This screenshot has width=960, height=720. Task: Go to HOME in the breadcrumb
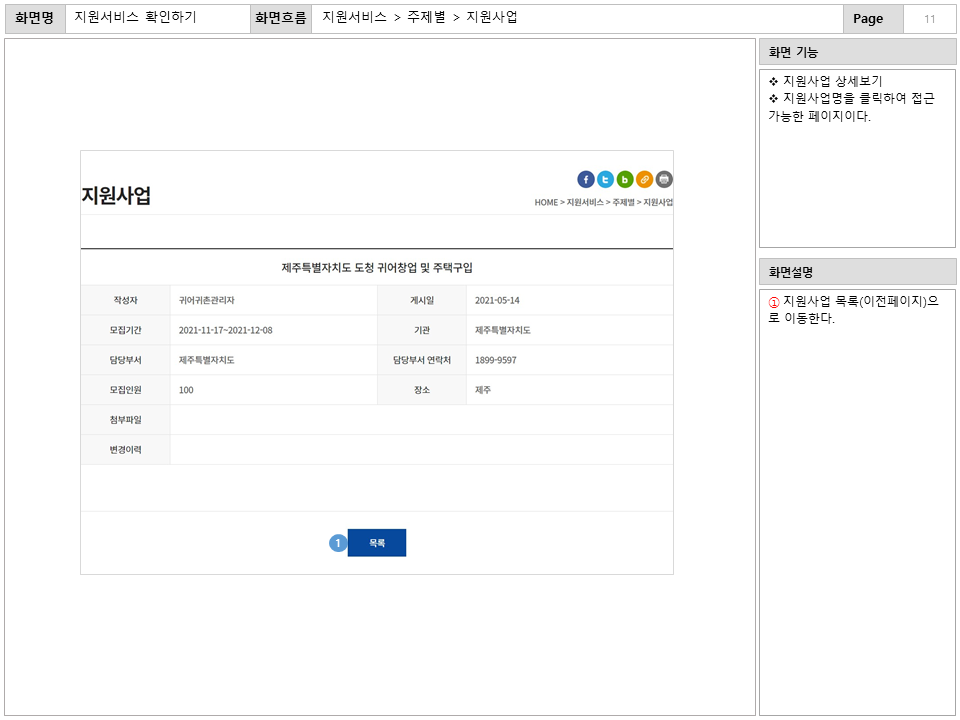click(545, 202)
